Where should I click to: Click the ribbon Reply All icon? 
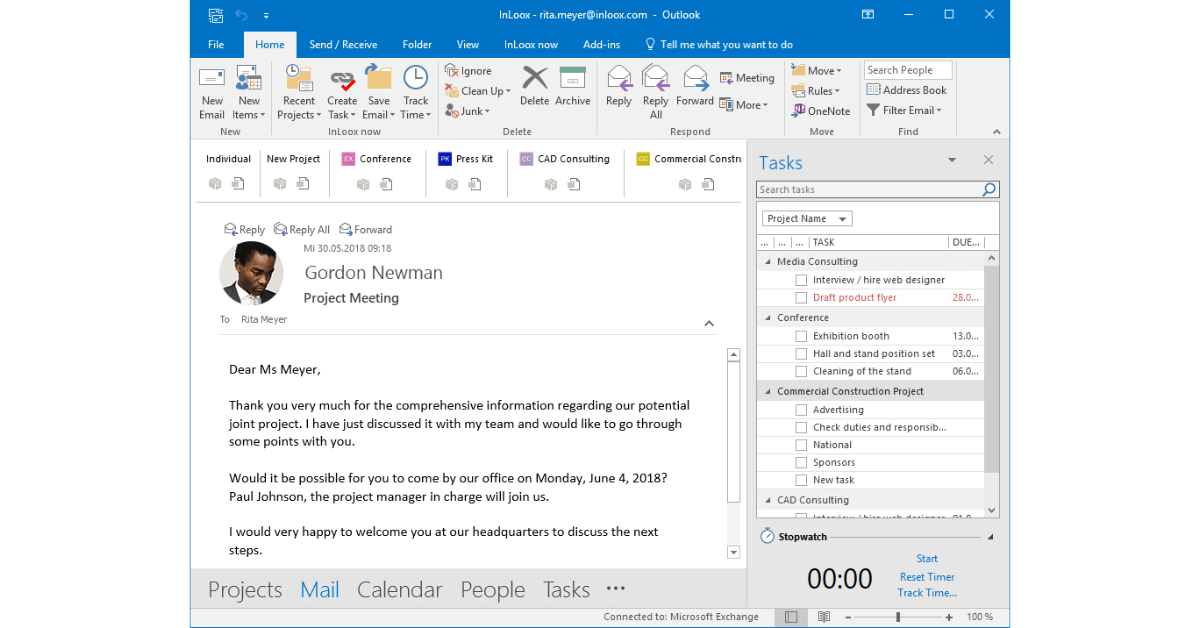(656, 78)
